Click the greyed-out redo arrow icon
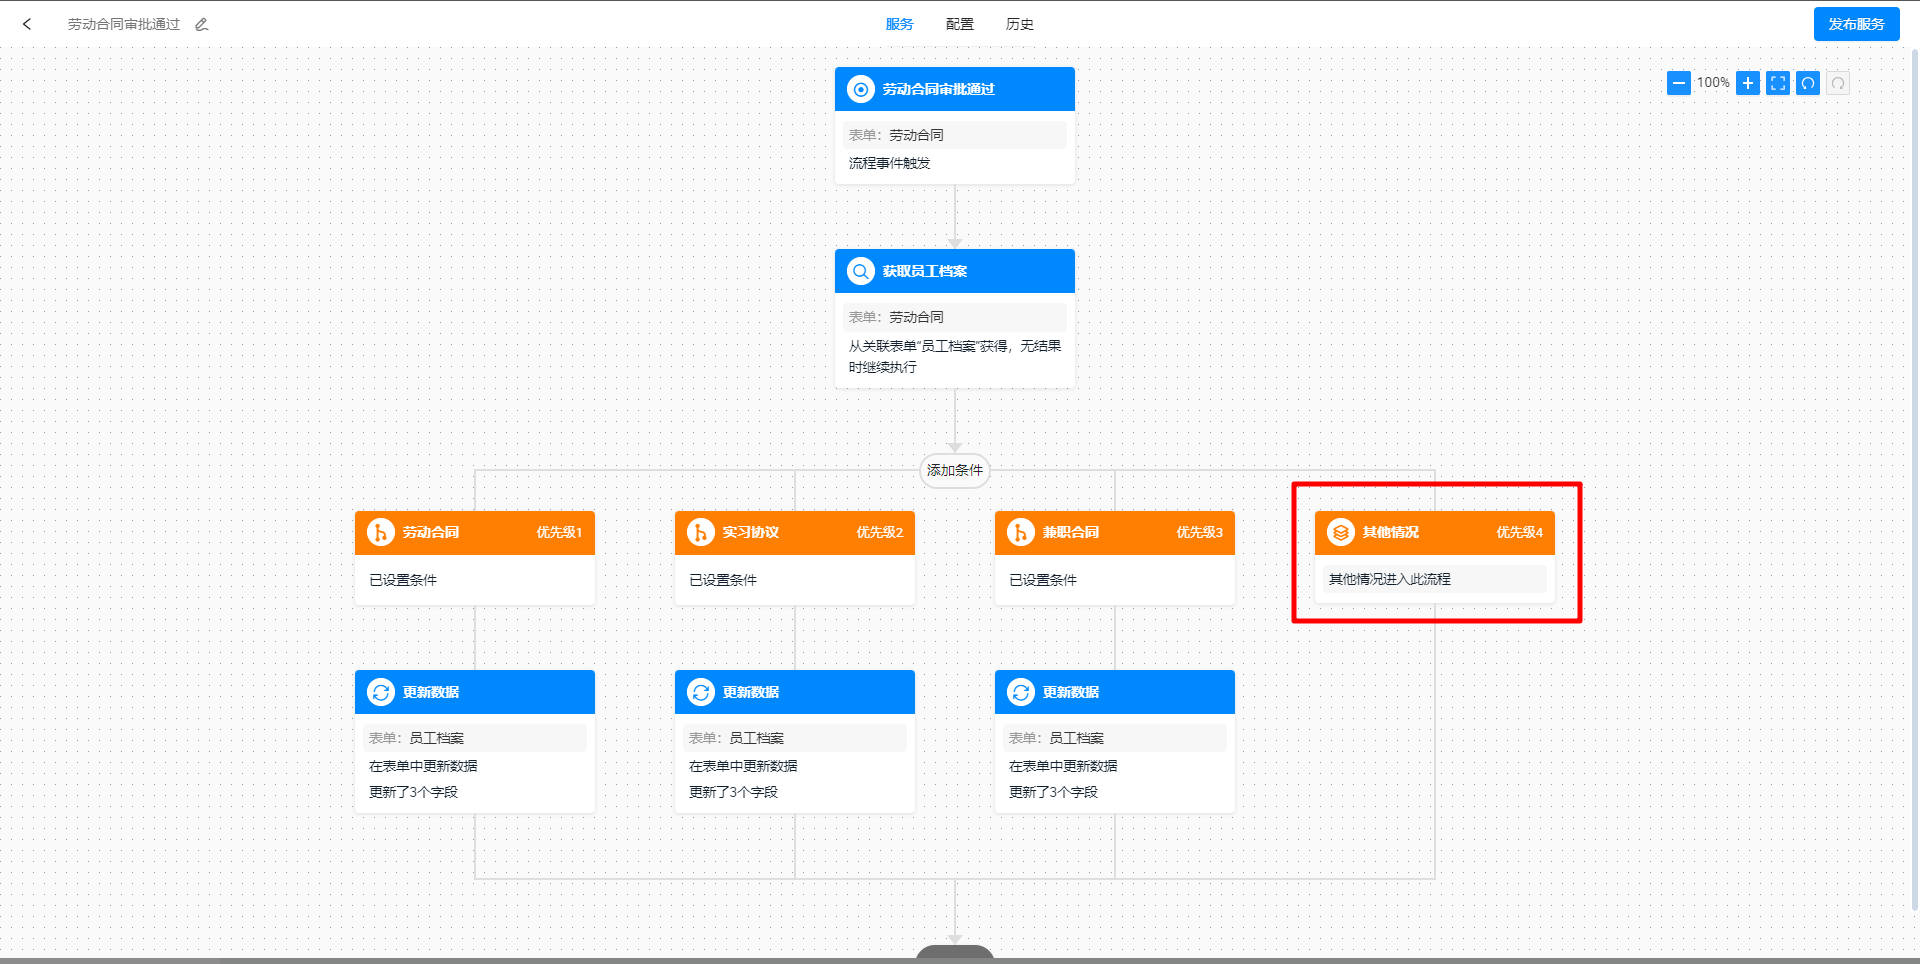 click(x=1838, y=83)
